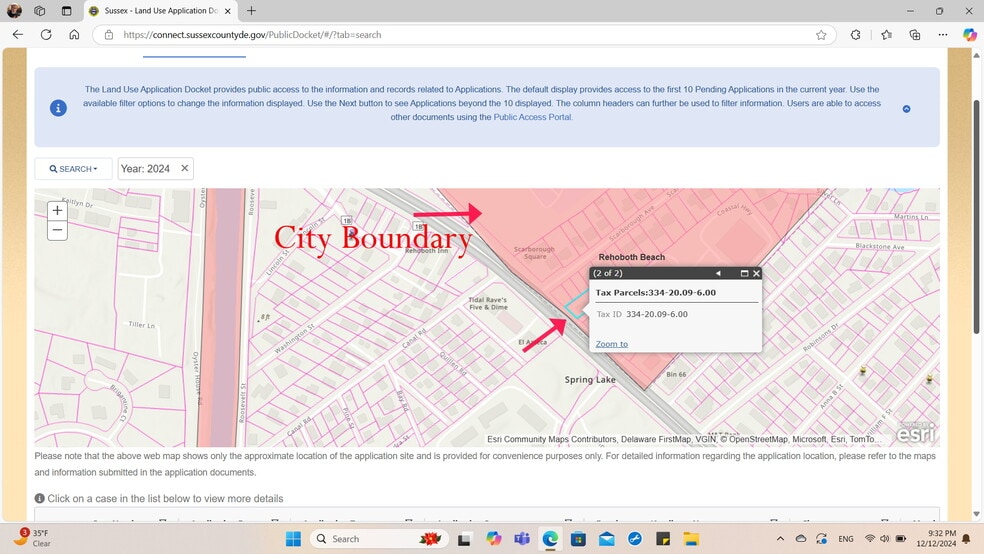Select the Sussex Land Use Application tab
Viewport: 984px width, 554px height.
pos(160,11)
